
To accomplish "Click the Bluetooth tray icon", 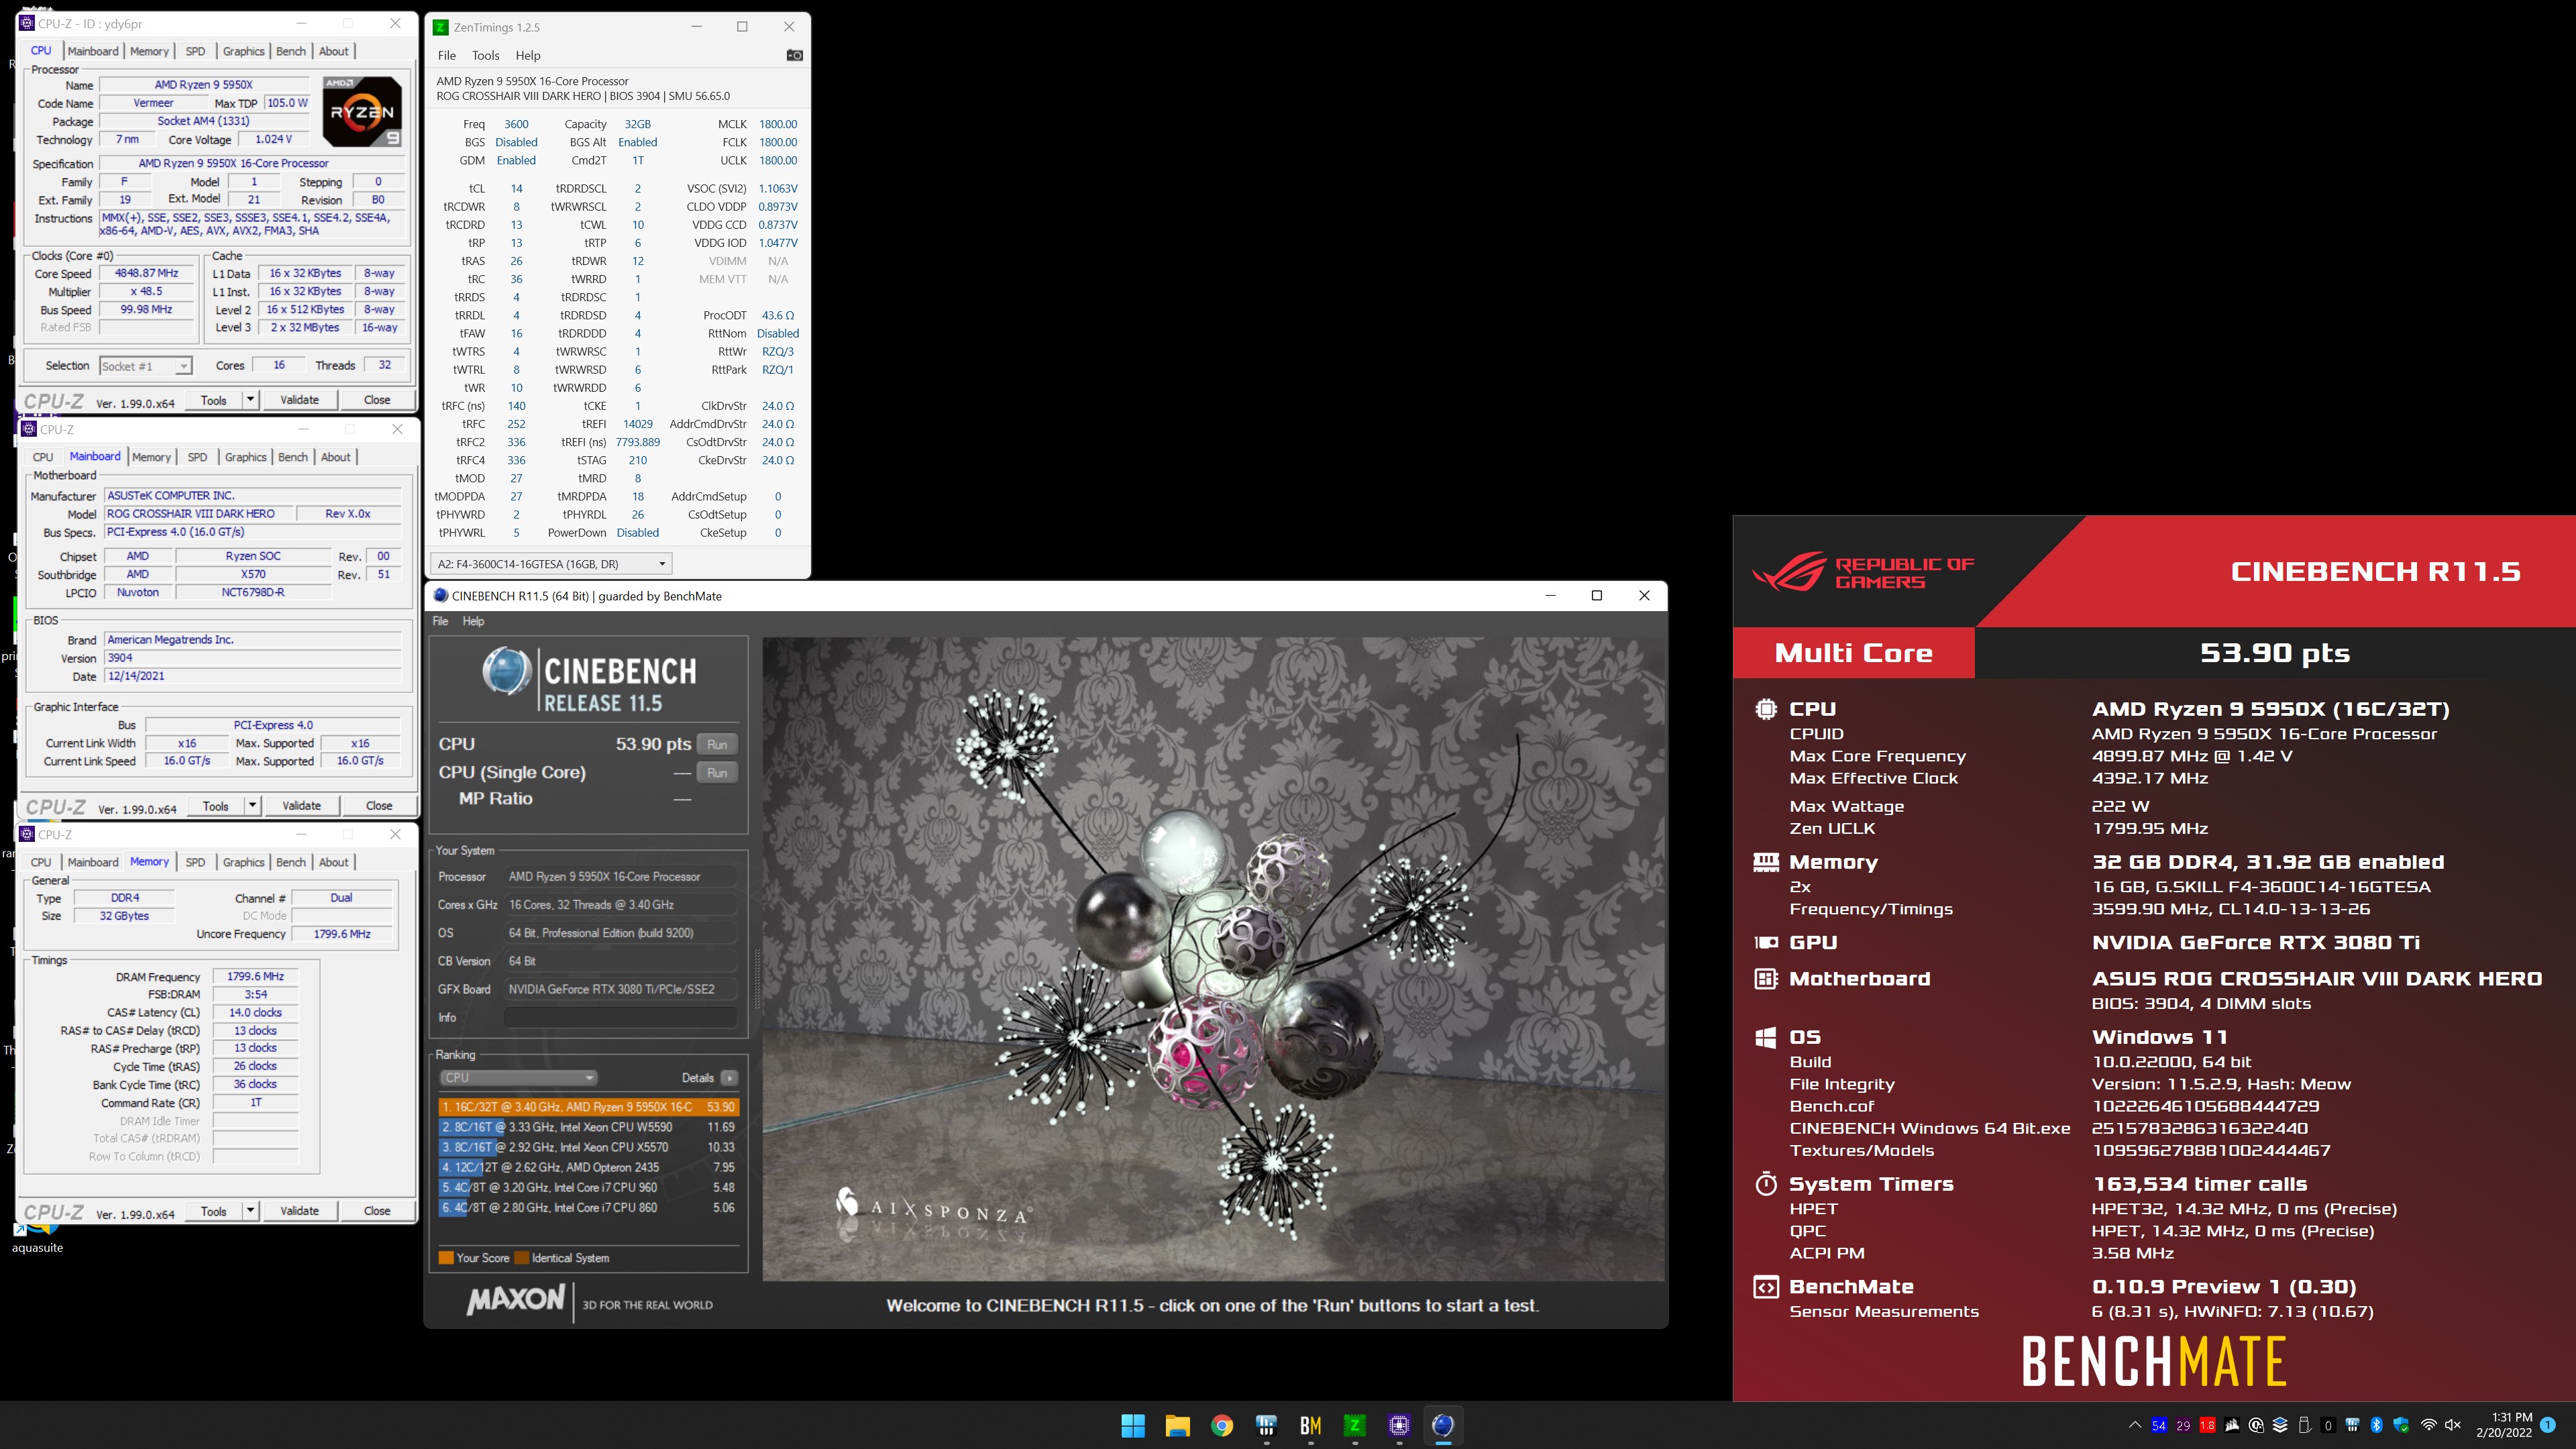I will 2377,1425.
